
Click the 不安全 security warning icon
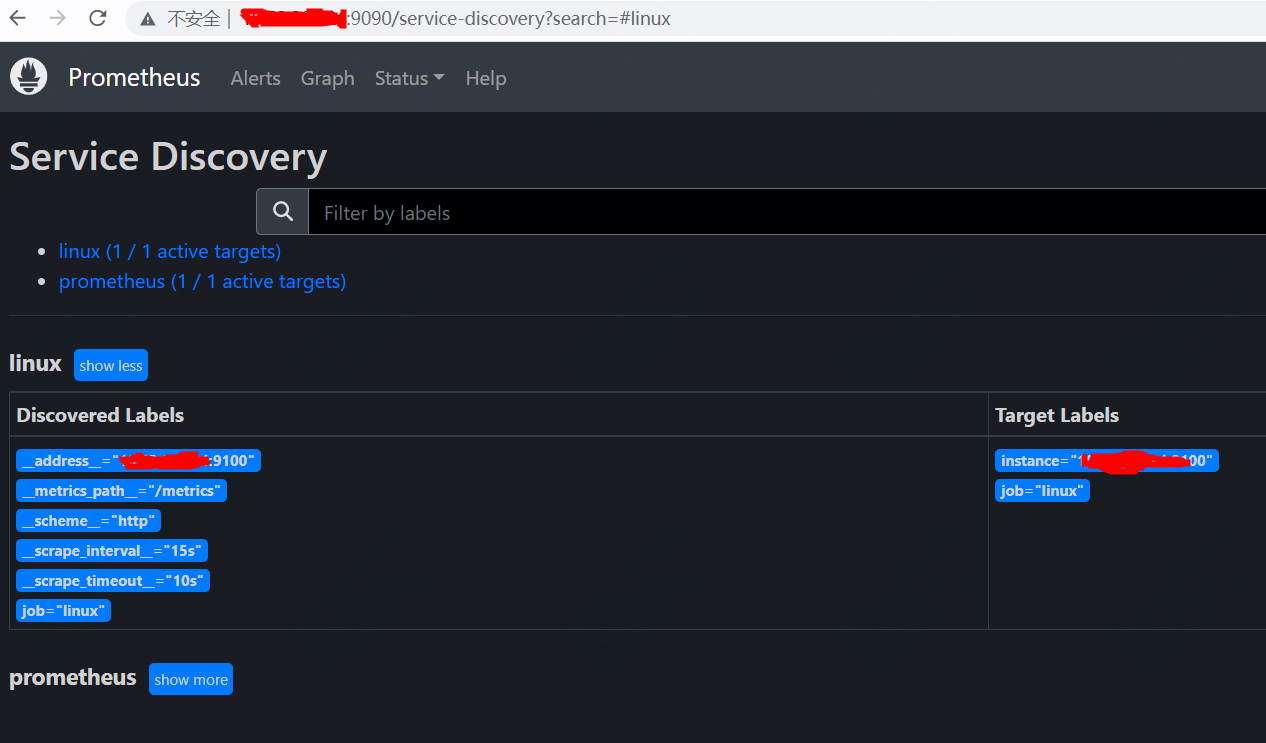146,18
